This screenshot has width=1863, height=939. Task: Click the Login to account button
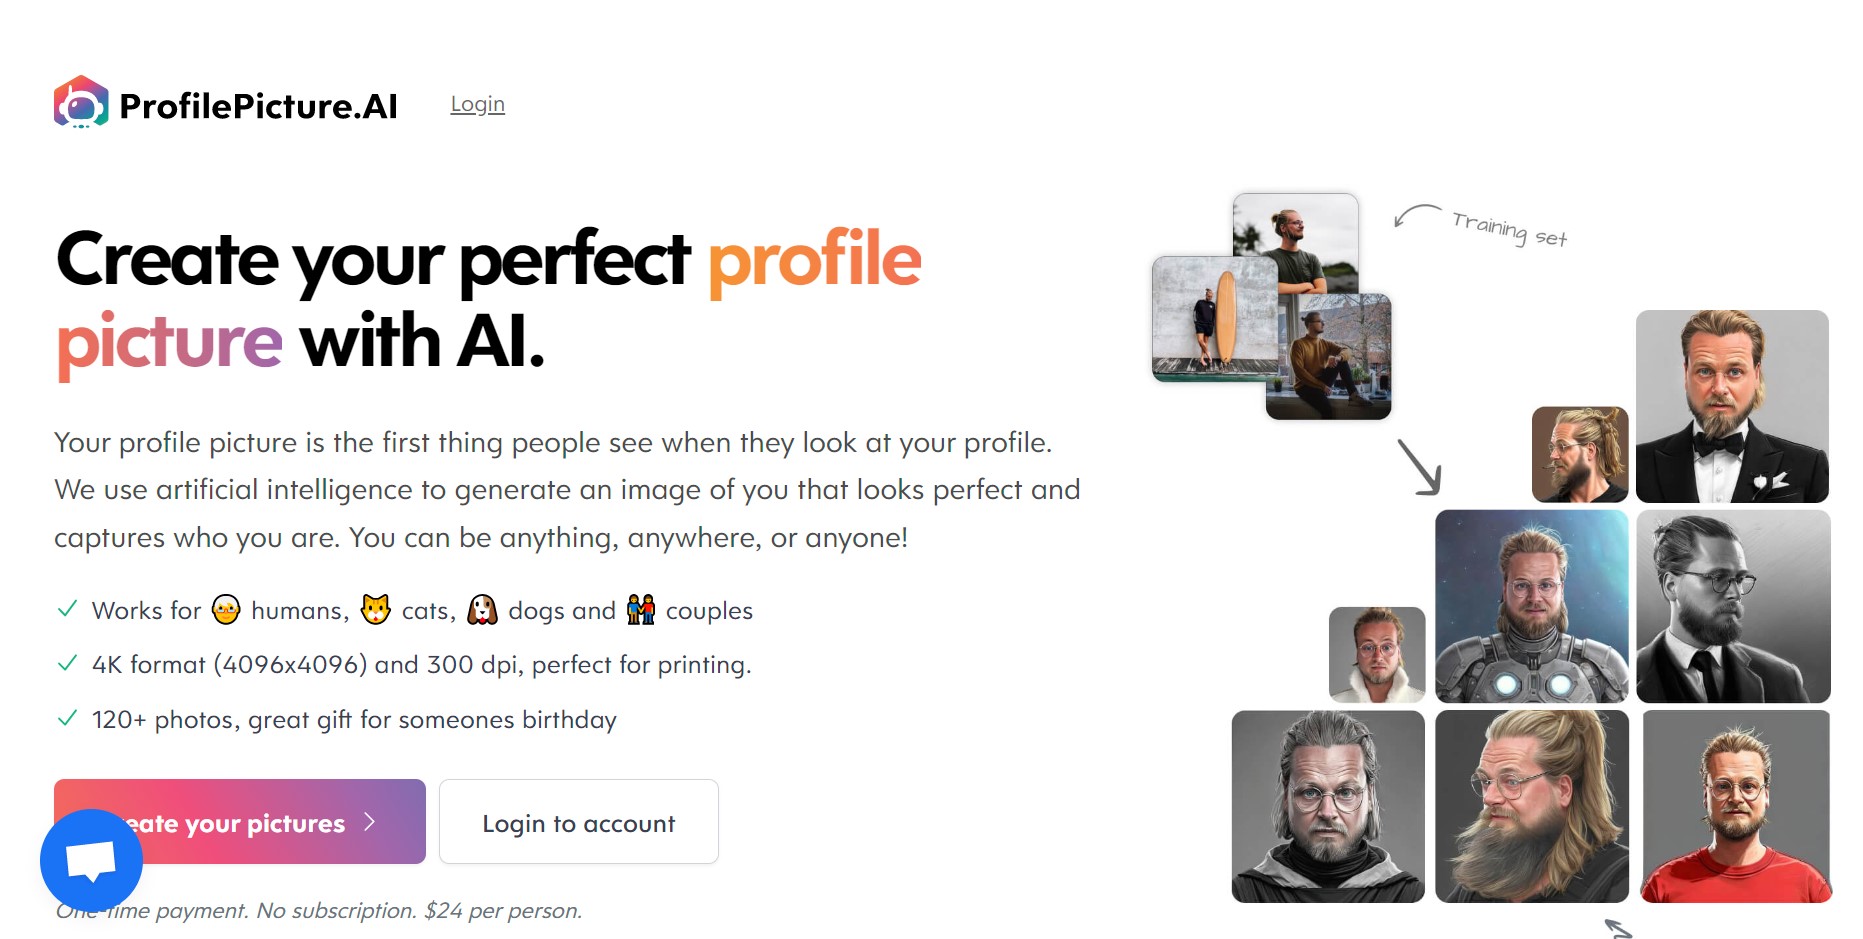578,822
